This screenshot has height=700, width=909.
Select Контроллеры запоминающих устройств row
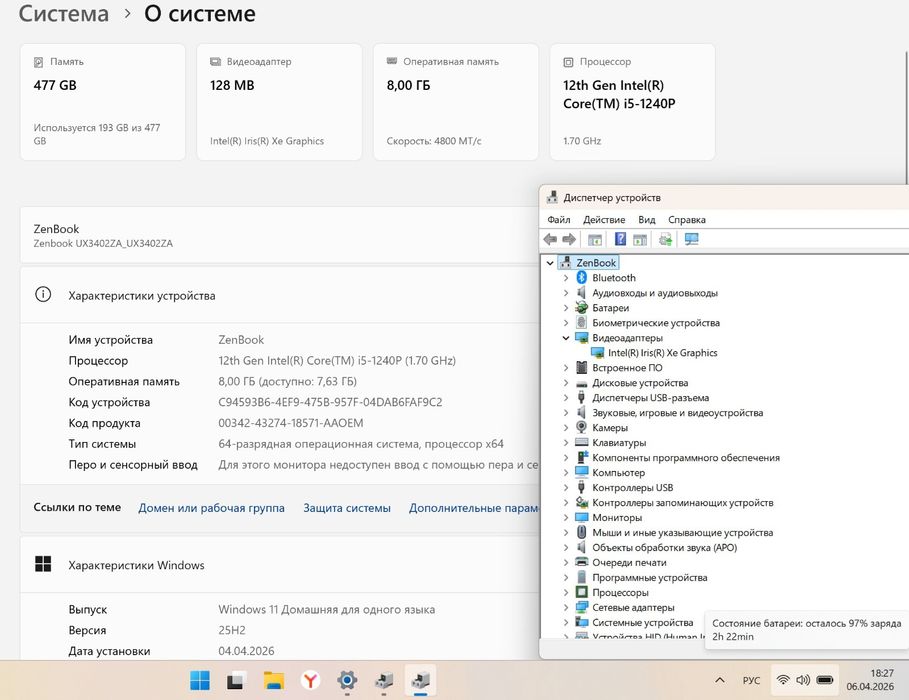point(683,502)
